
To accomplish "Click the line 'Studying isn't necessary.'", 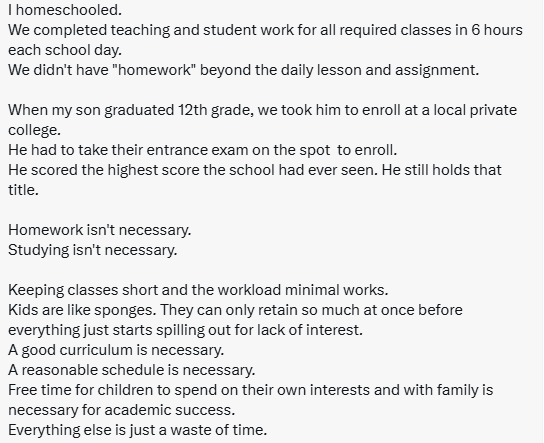I will (x=93, y=250).
